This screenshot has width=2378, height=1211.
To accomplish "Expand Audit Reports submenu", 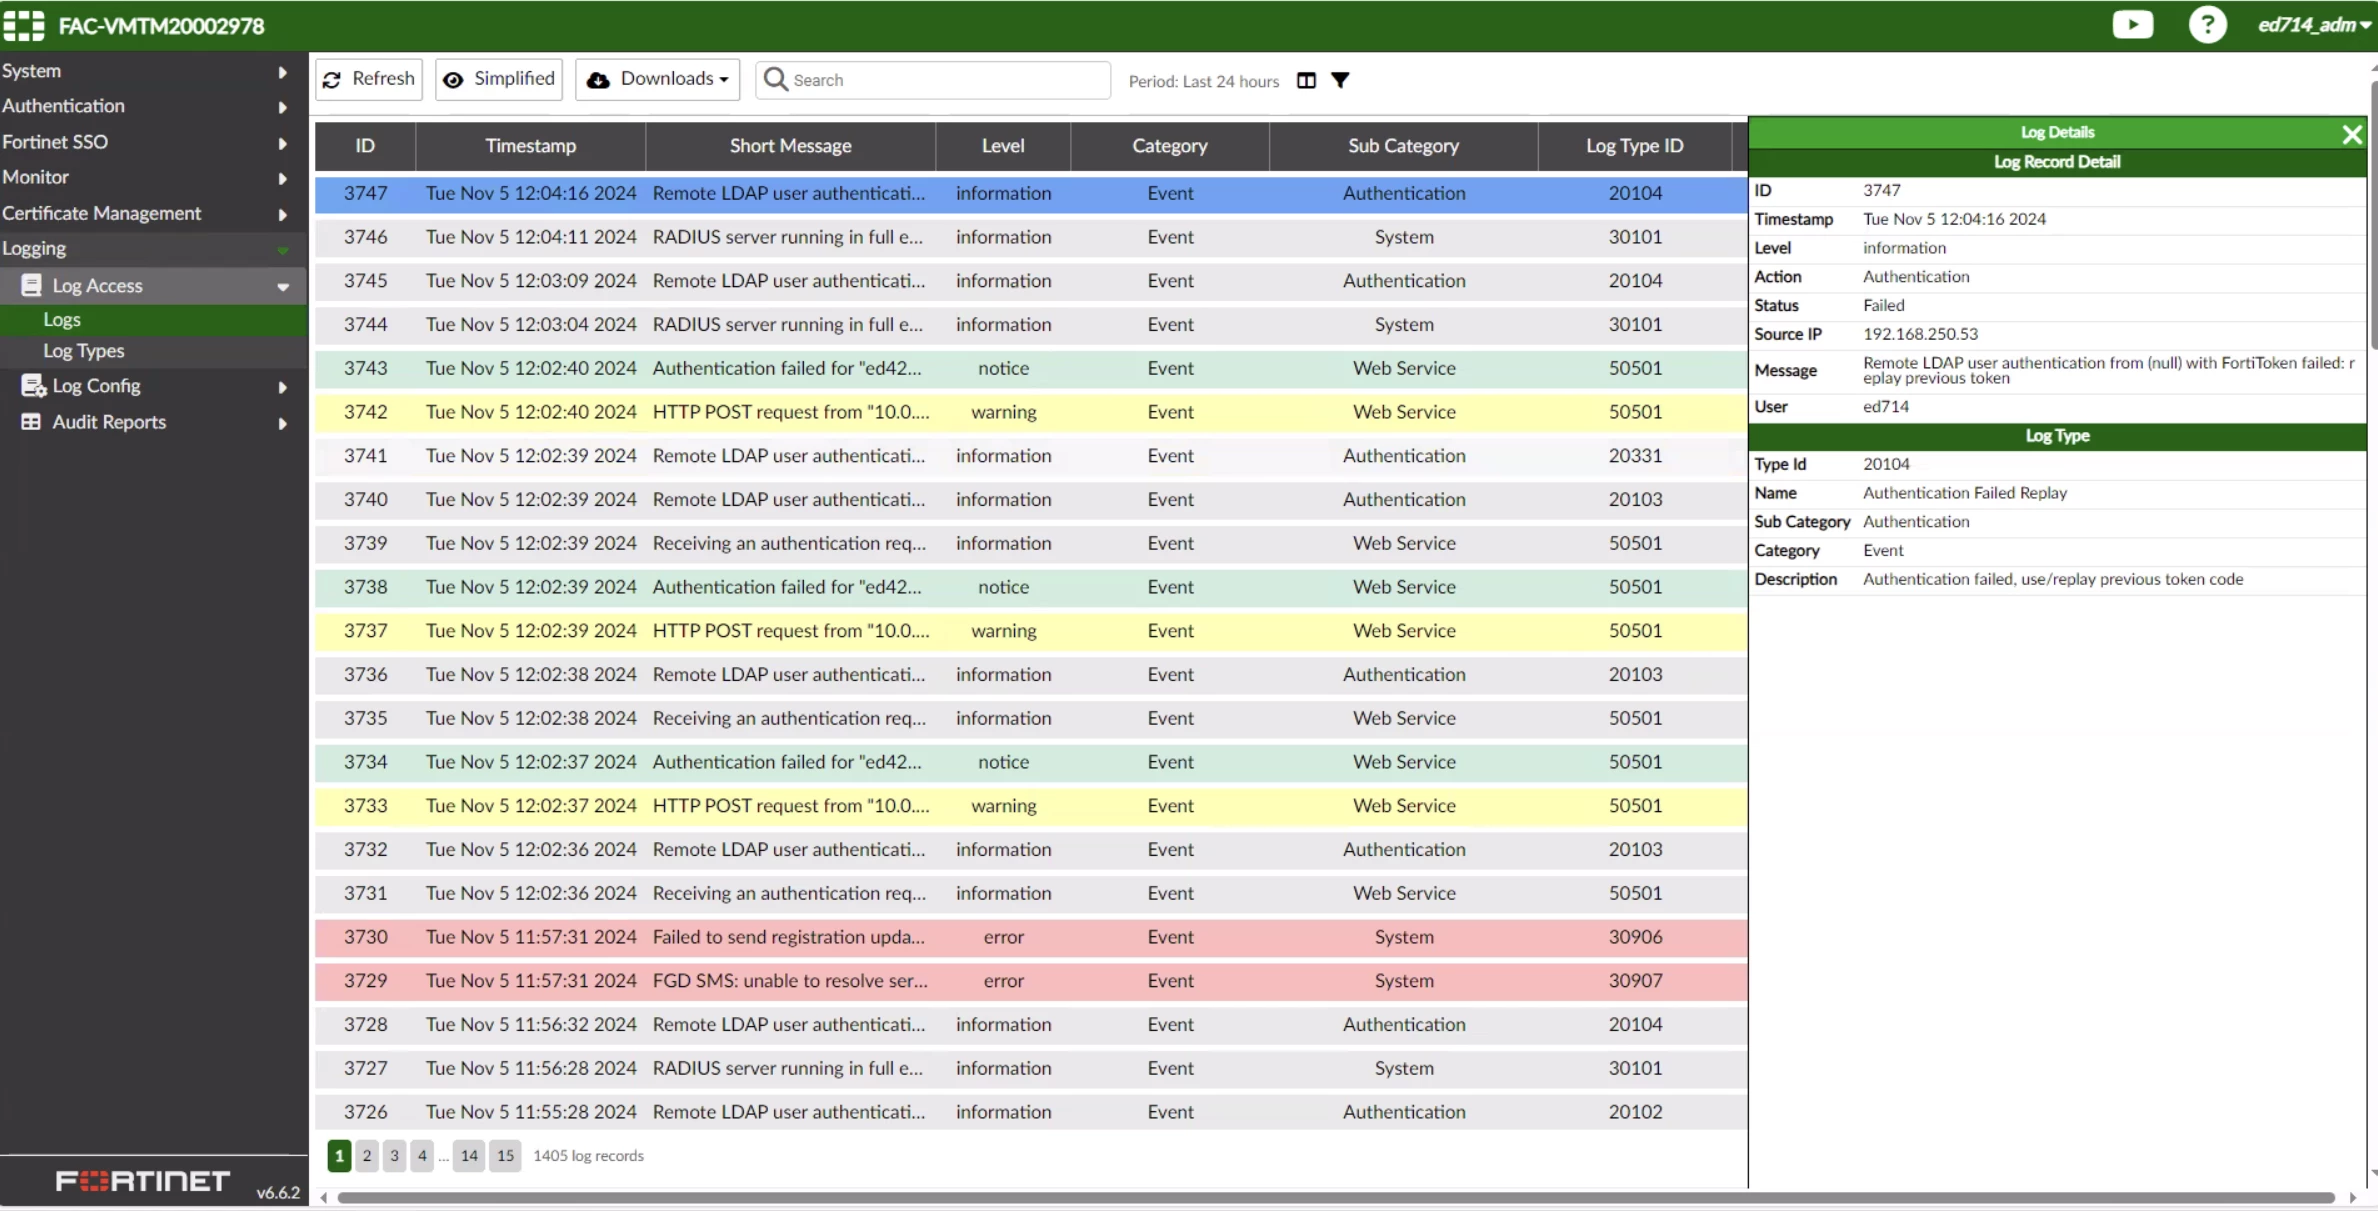I will tap(153, 422).
